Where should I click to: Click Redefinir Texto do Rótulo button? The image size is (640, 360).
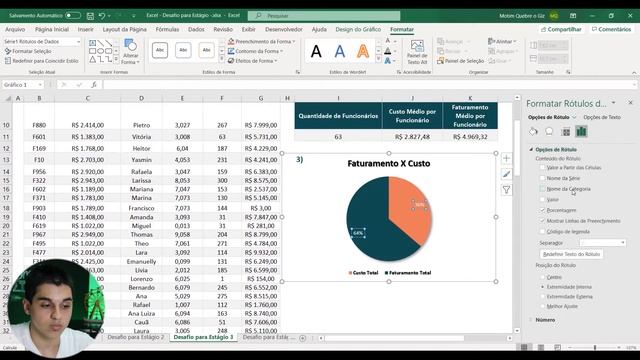coord(571,254)
